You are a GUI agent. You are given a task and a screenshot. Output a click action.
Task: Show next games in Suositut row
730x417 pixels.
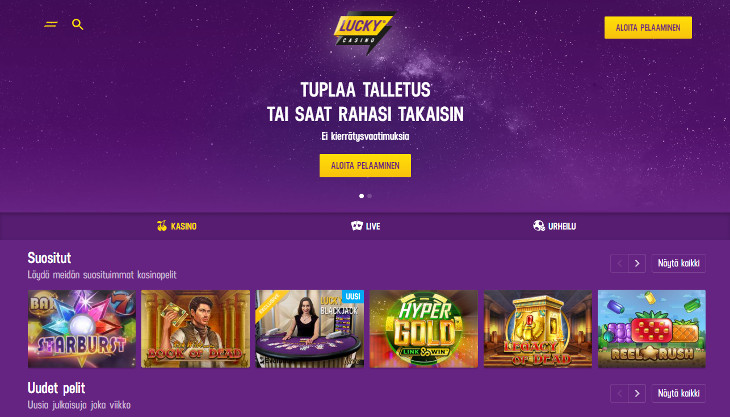(x=637, y=263)
